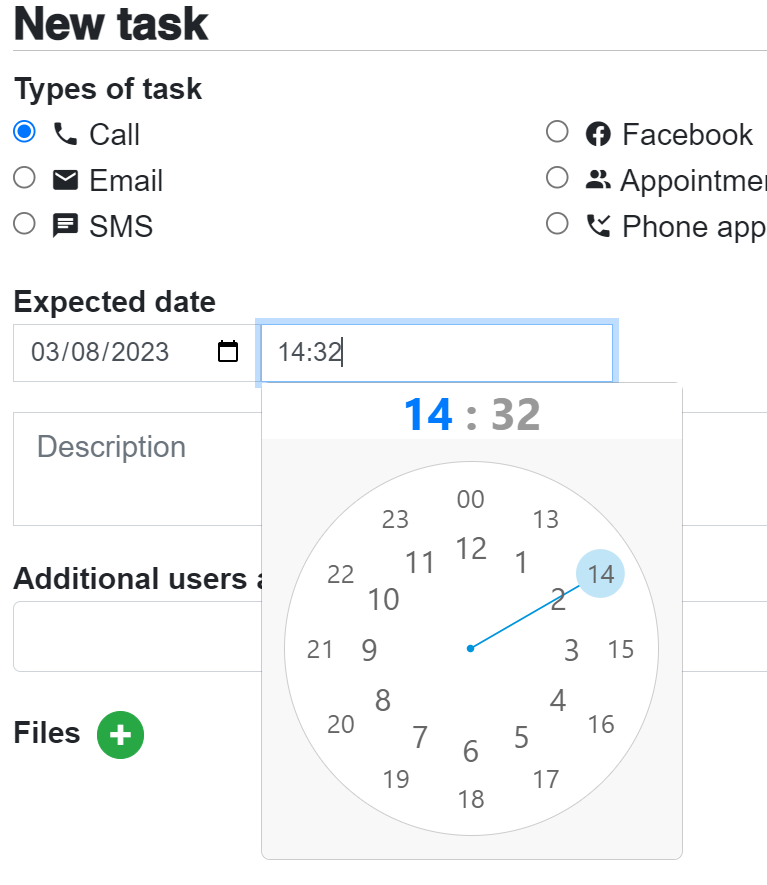Select hour 9 on the clock face
This screenshot has width=767, height=885.
click(370, 650)
